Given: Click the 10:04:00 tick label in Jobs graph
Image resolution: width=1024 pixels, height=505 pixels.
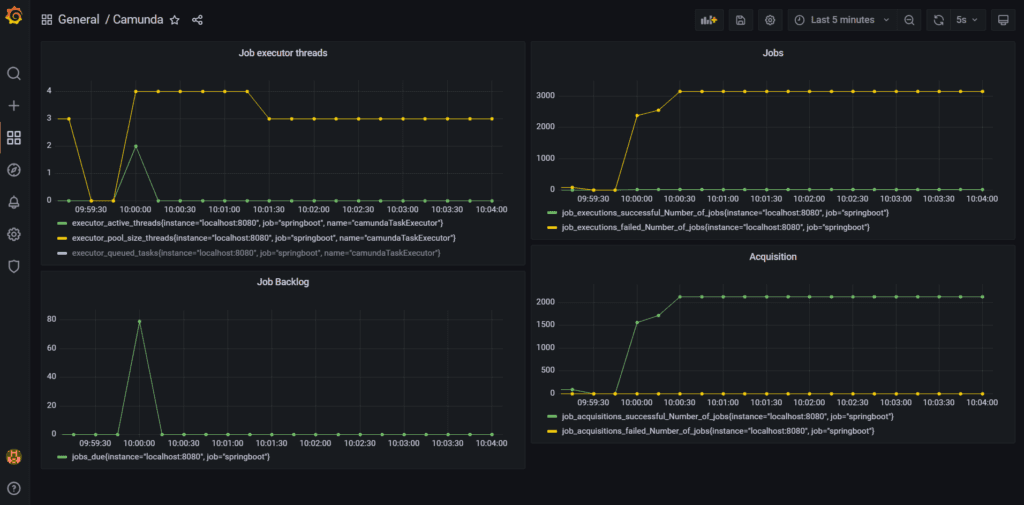Looking at the screenshot, I should (x=982, y=200).
